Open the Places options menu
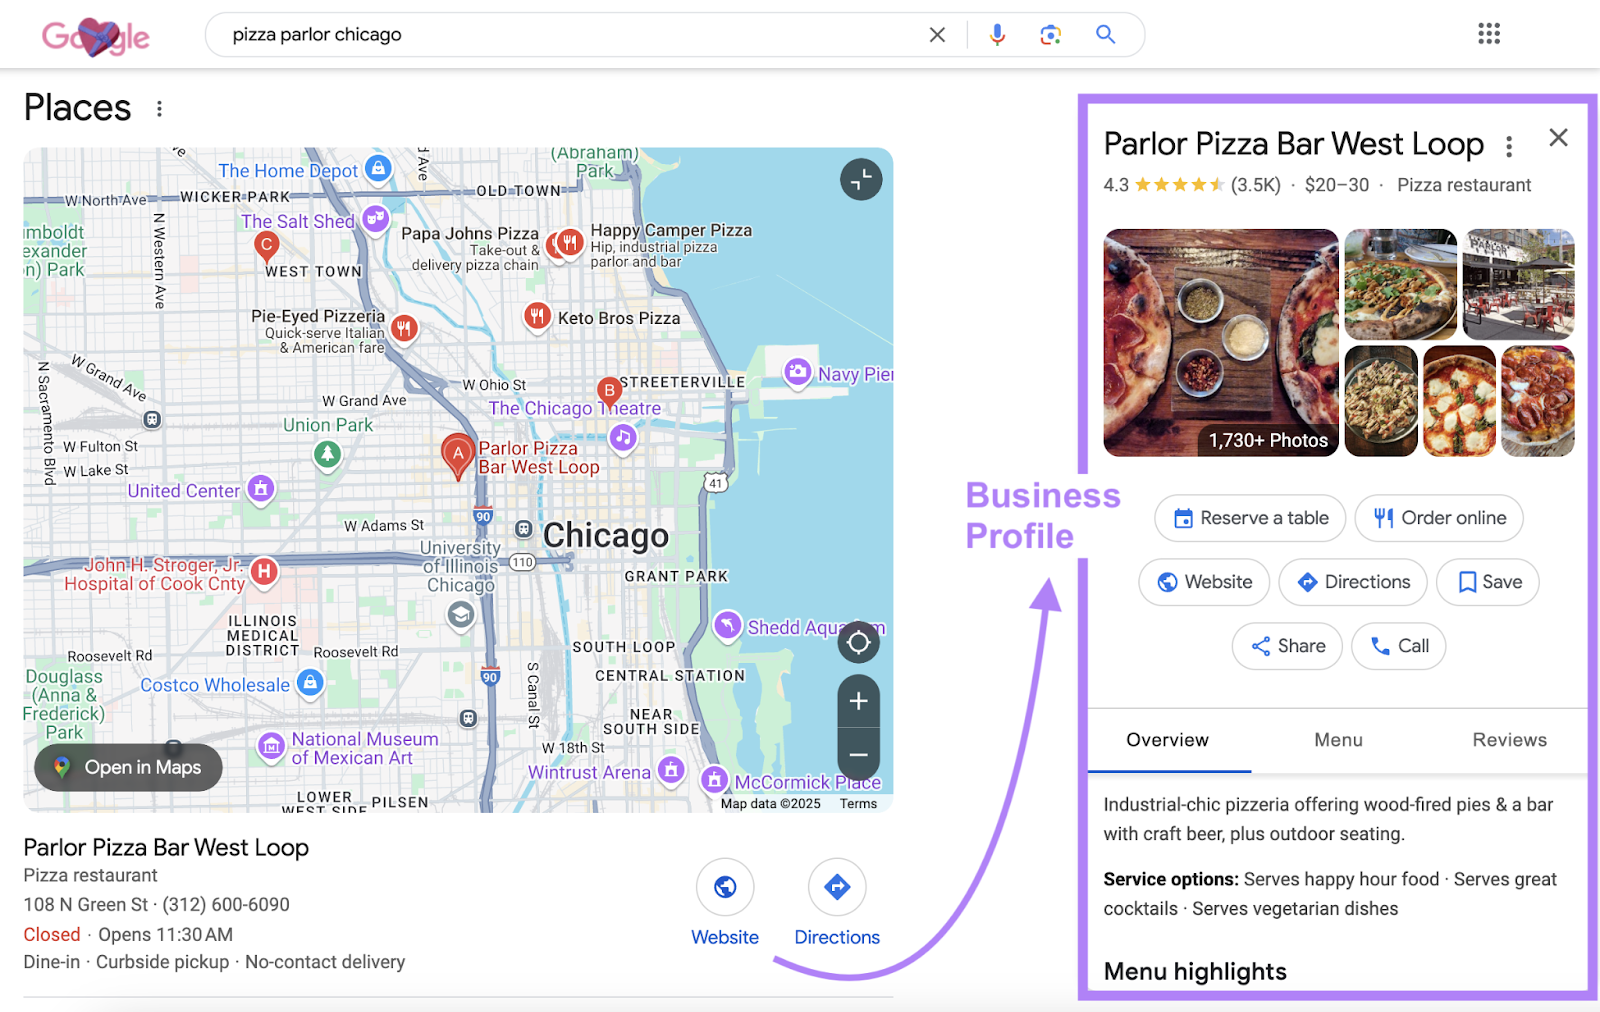Viewport: 1600px width, 1012px height. point(159,108)
